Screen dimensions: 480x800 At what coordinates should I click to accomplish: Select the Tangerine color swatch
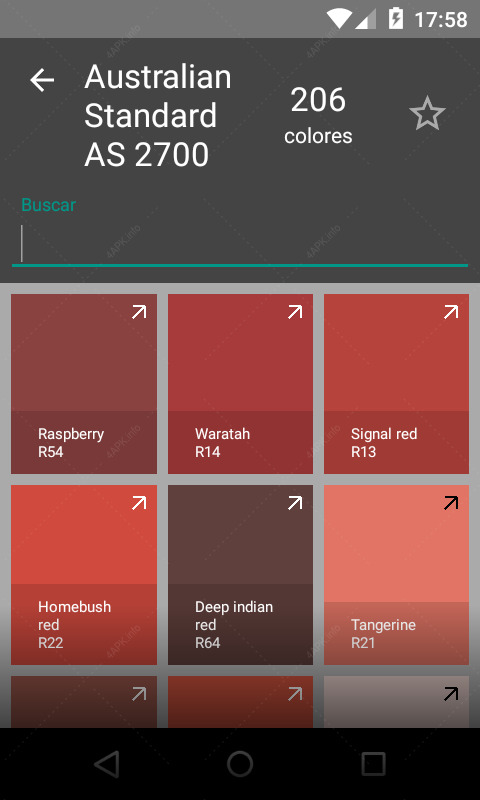click(396, 575)
